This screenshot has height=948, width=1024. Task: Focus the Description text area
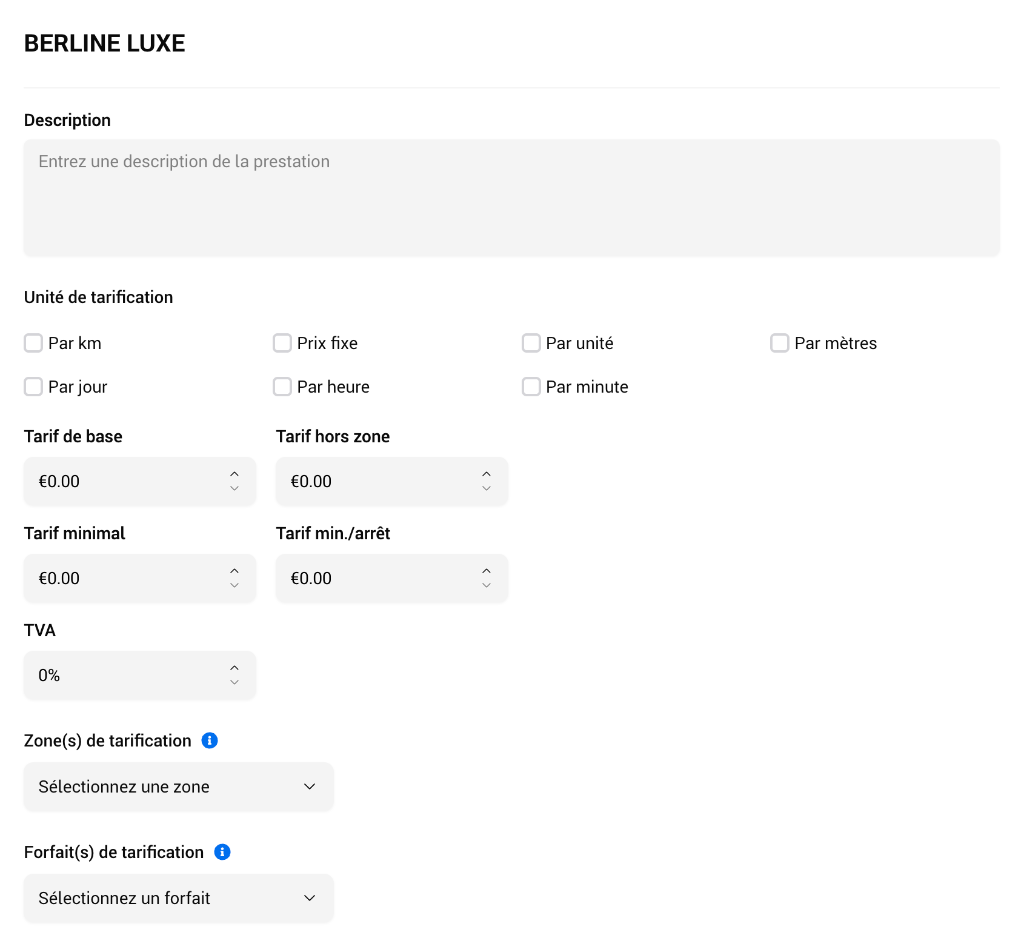pyautogui.click(x=511, y=197)
